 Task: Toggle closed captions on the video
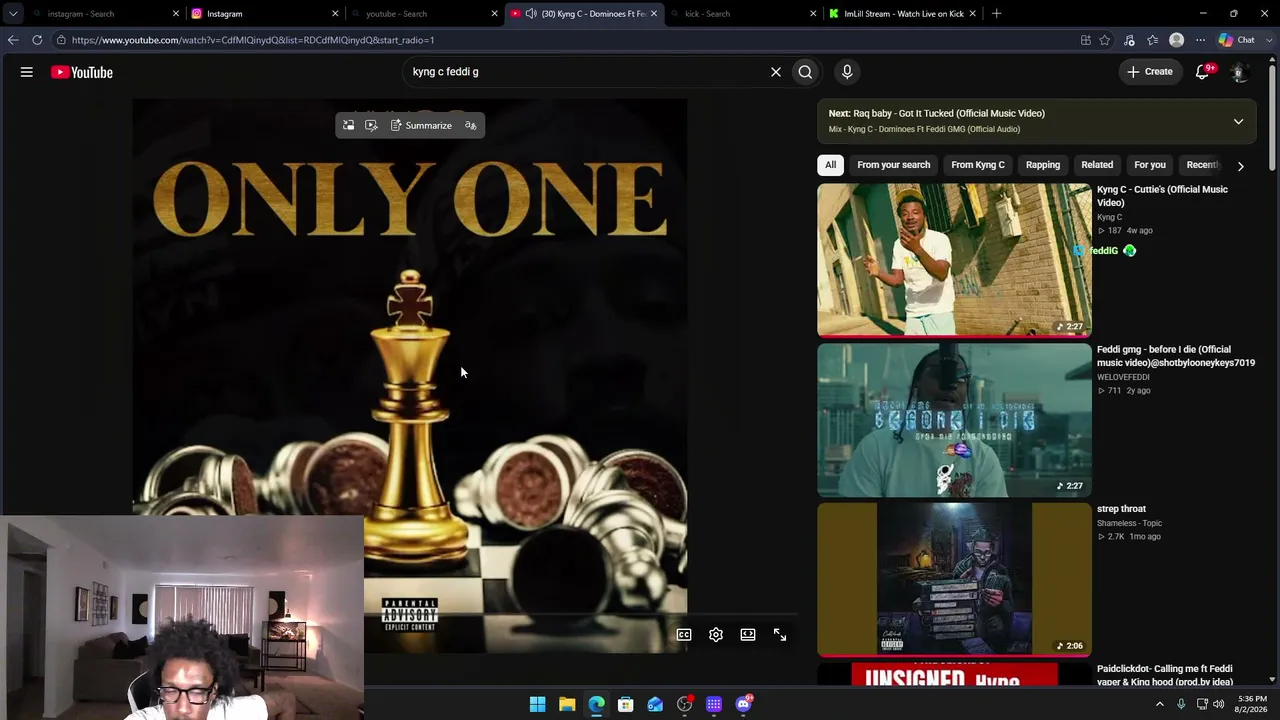point(684,635)
